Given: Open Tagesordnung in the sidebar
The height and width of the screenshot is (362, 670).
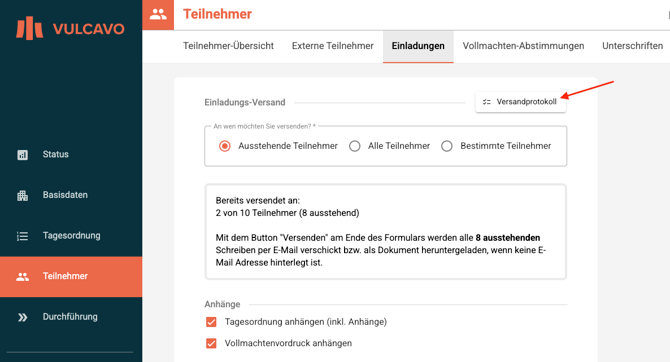Looking at the screenshot, I should tap(71, 235).
